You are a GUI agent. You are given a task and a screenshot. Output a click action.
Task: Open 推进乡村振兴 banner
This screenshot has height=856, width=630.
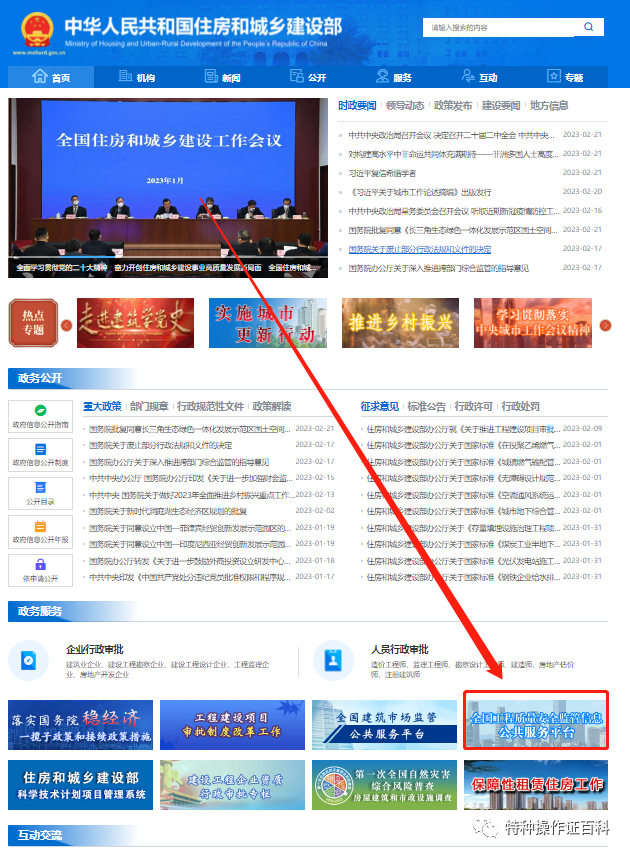point(400,323)
